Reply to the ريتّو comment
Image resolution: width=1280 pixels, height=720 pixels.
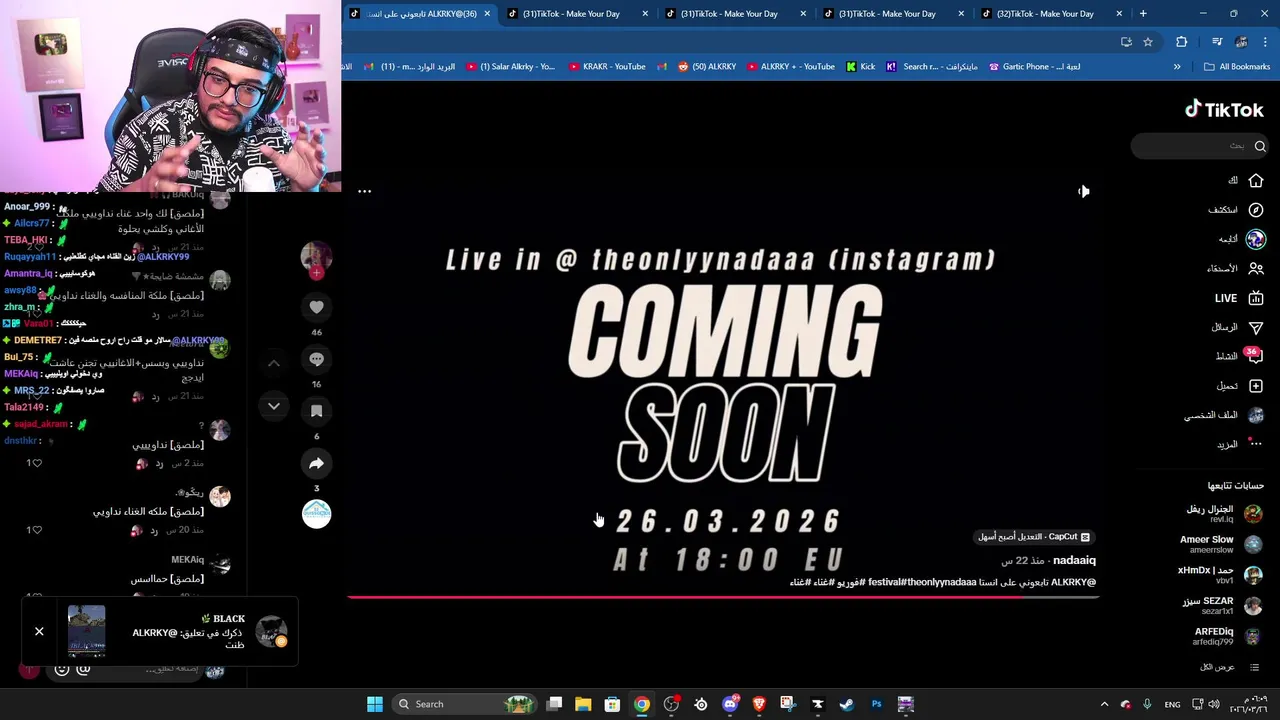pyautogui.click(x=155, y=530)
